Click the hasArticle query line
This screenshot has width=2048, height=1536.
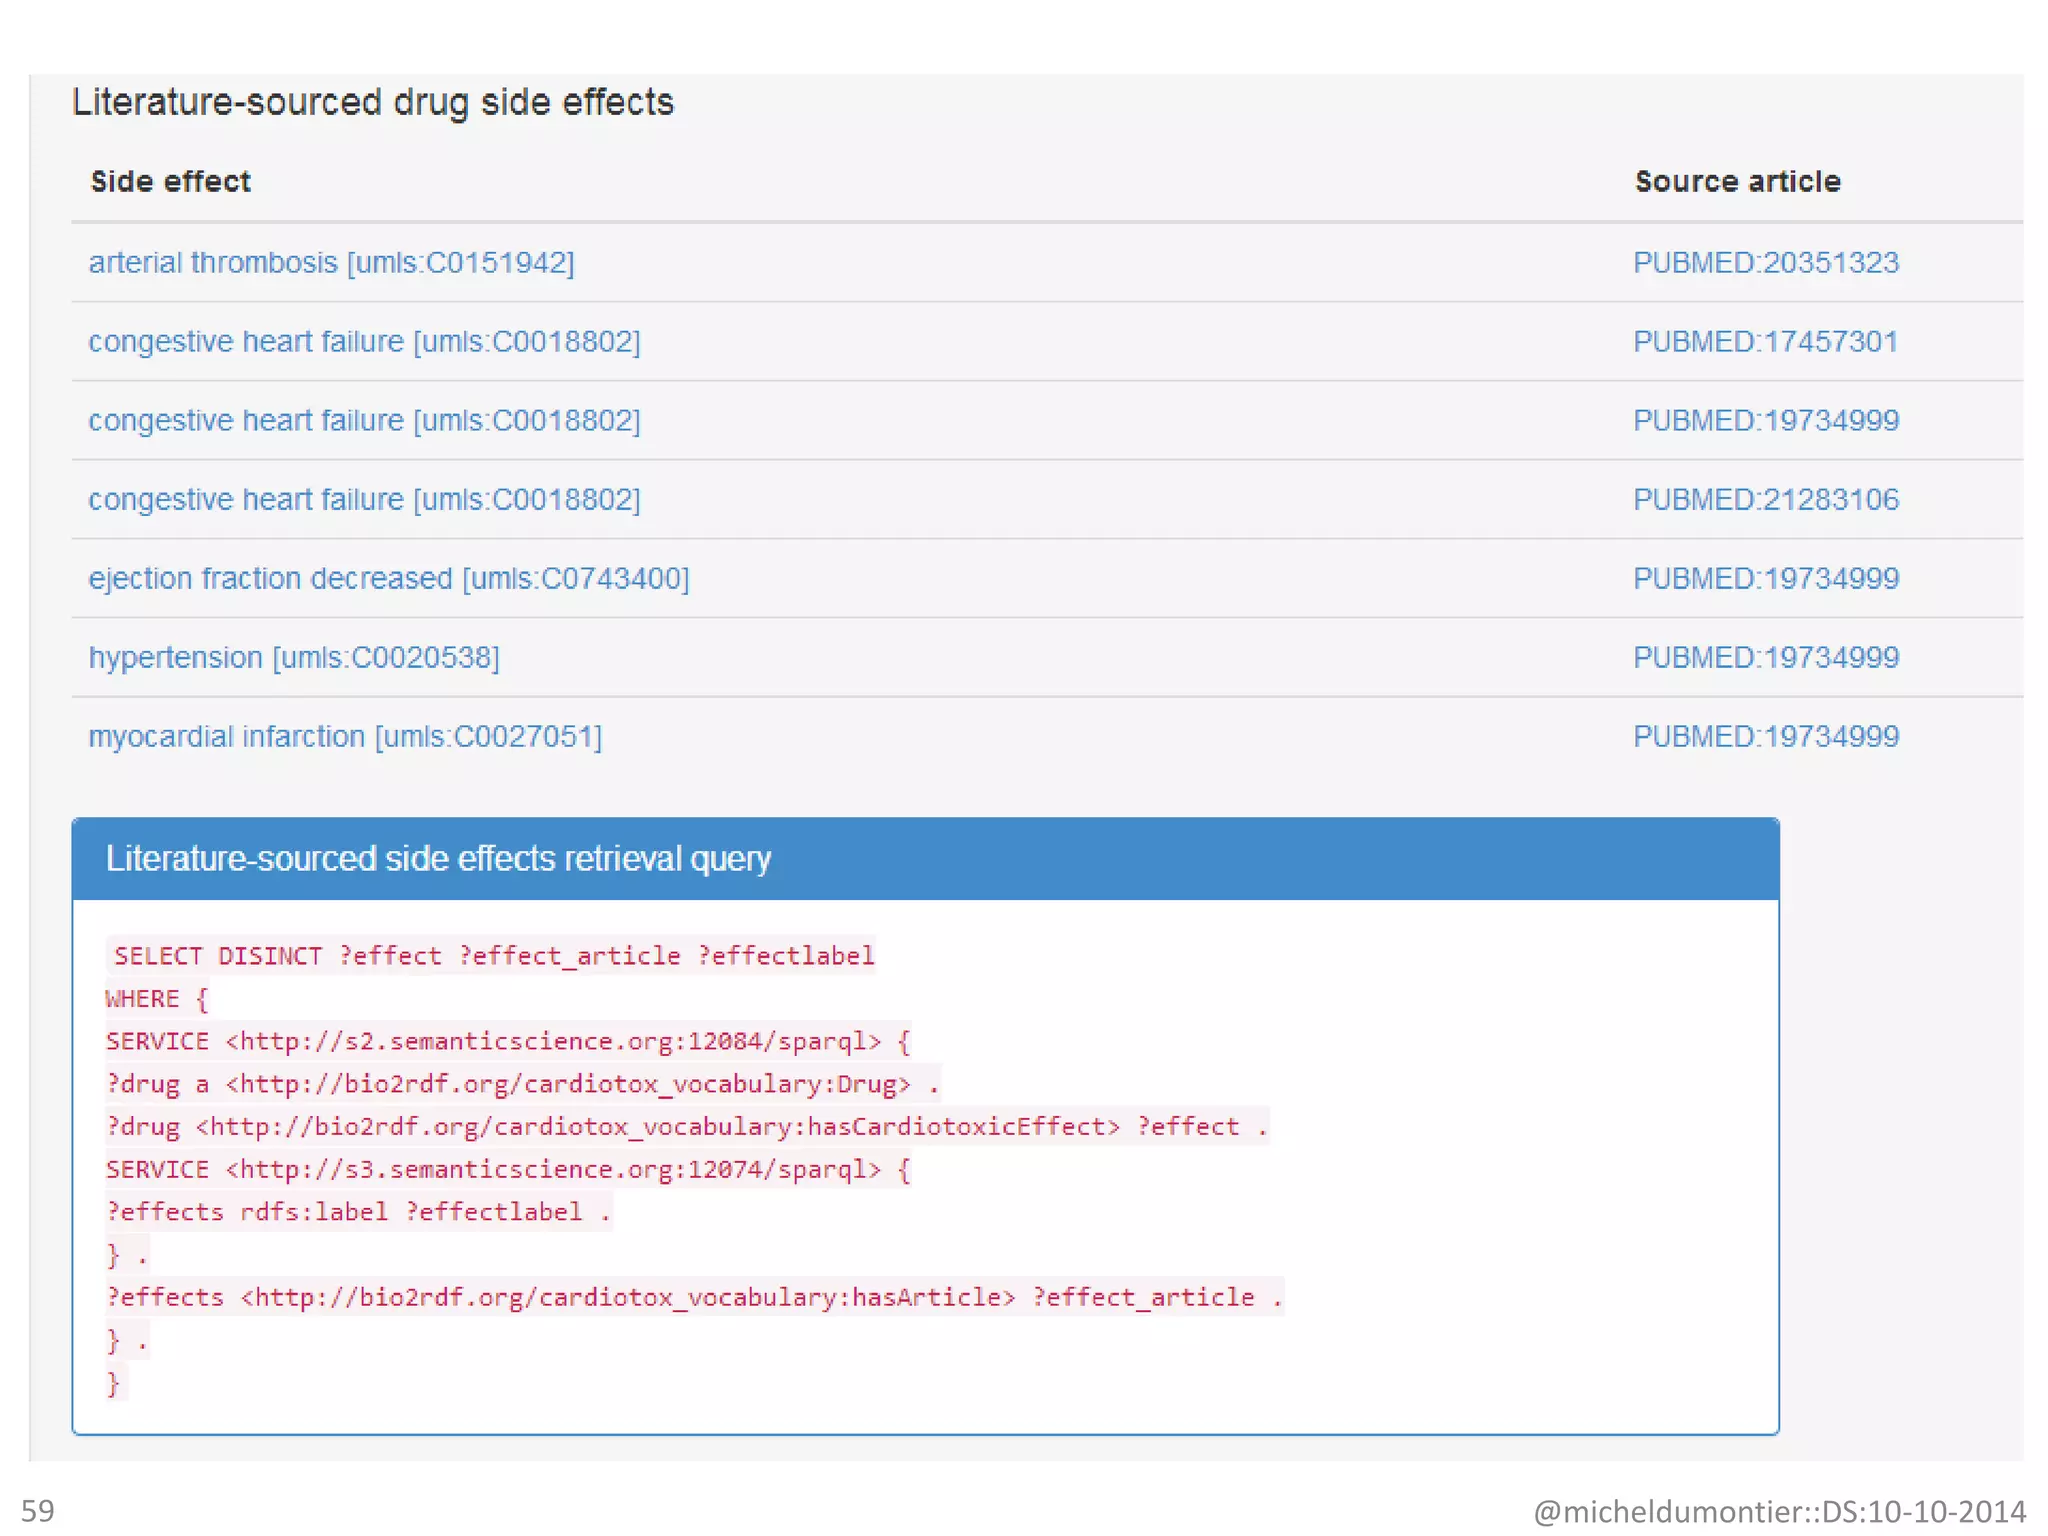[x=695, y=1297]
